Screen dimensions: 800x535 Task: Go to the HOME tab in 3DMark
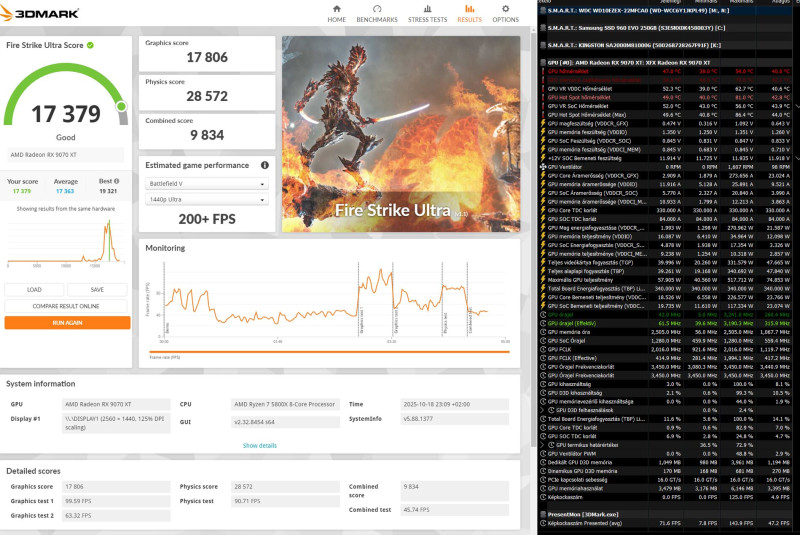tap(336, 14)
